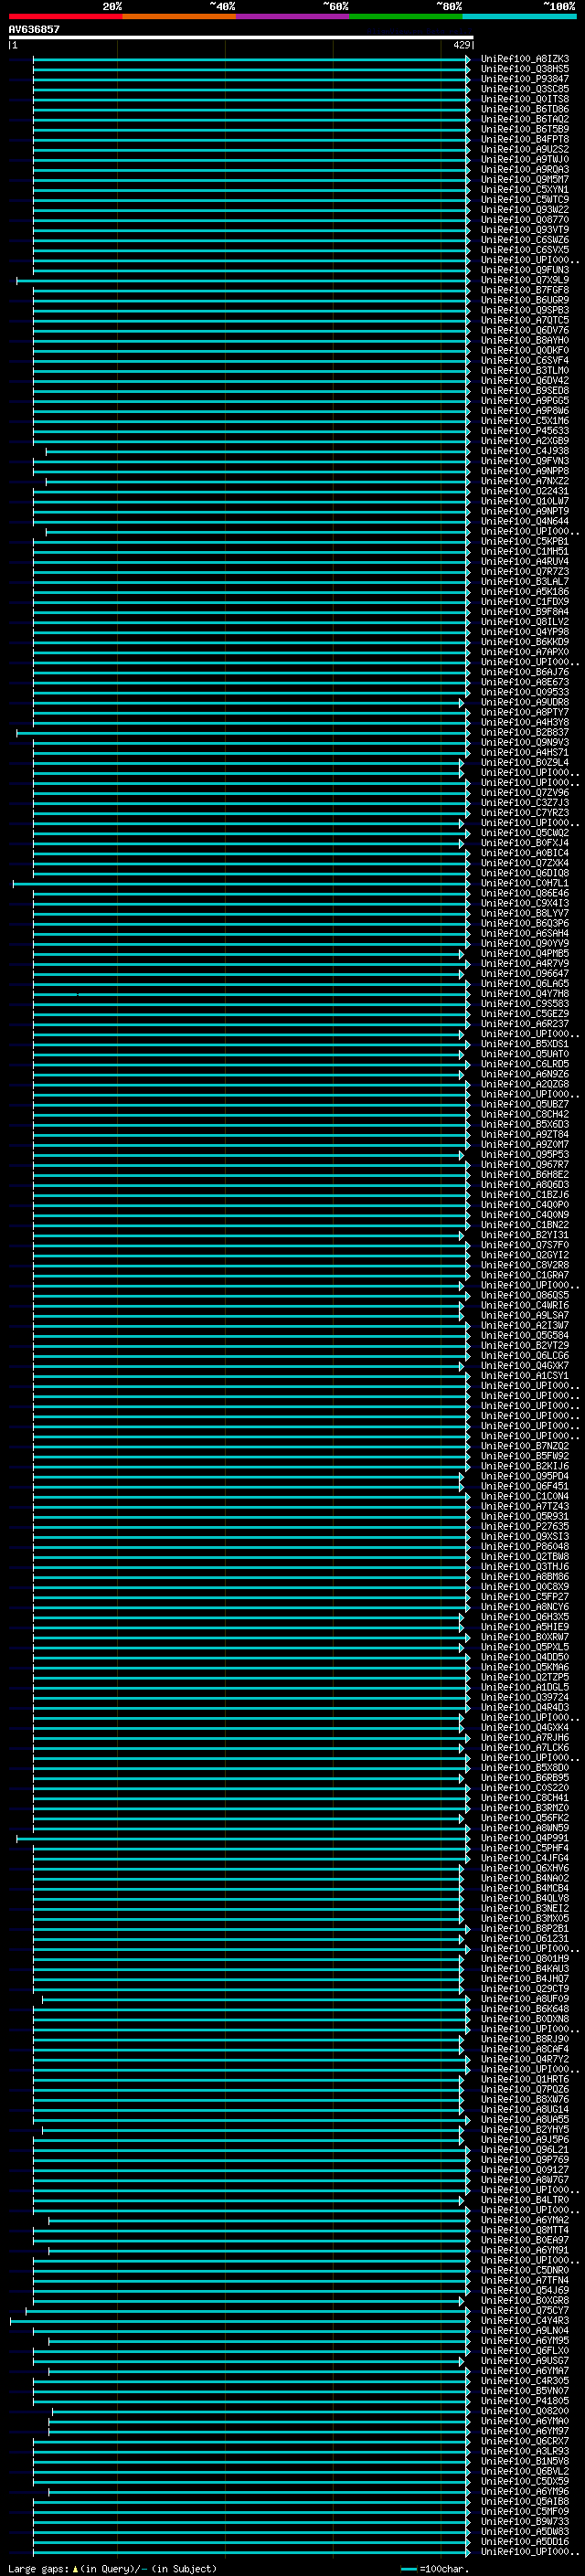
Task: Select hit label UniRef100_A4RUV4
Action: (525, 562)
